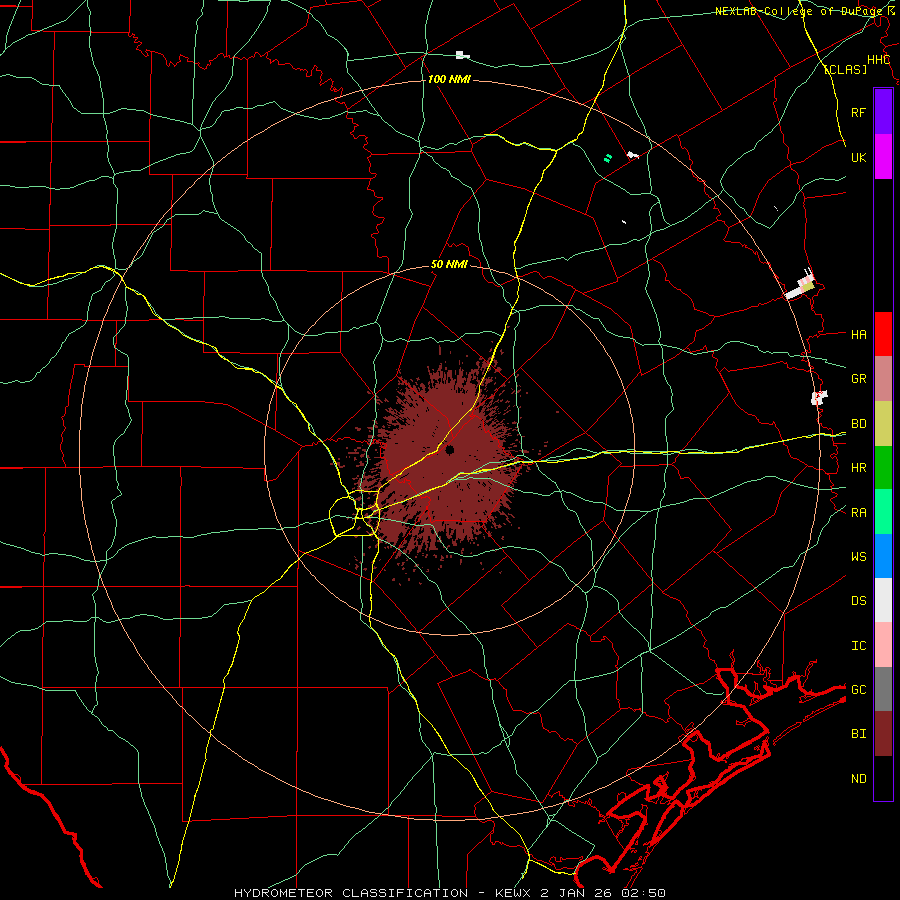Image resolution: width=900 pixels, height=900 pixels.
Task: Click the GR legend label
Action: click(859, 379)
